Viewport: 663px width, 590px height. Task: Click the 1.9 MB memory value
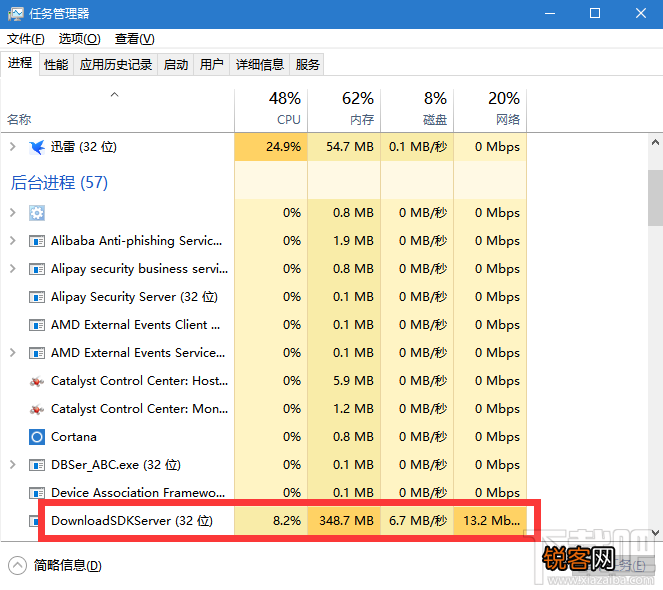353,241
